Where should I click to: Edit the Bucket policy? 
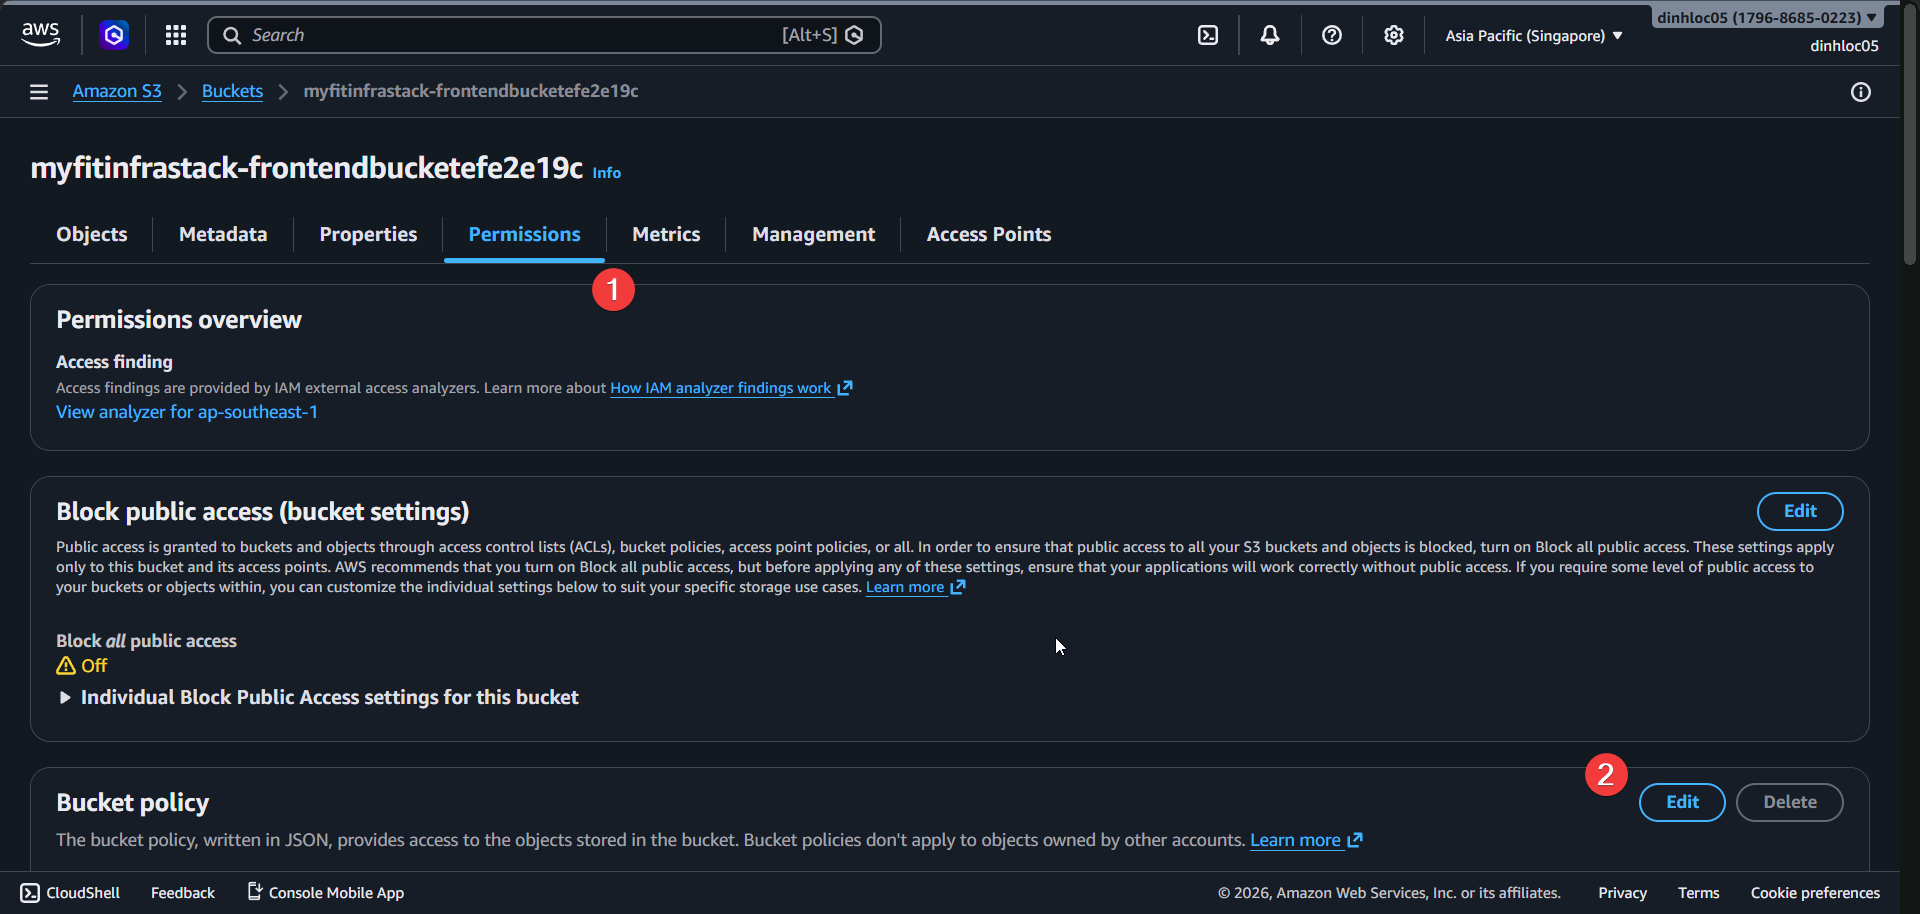1681,802
